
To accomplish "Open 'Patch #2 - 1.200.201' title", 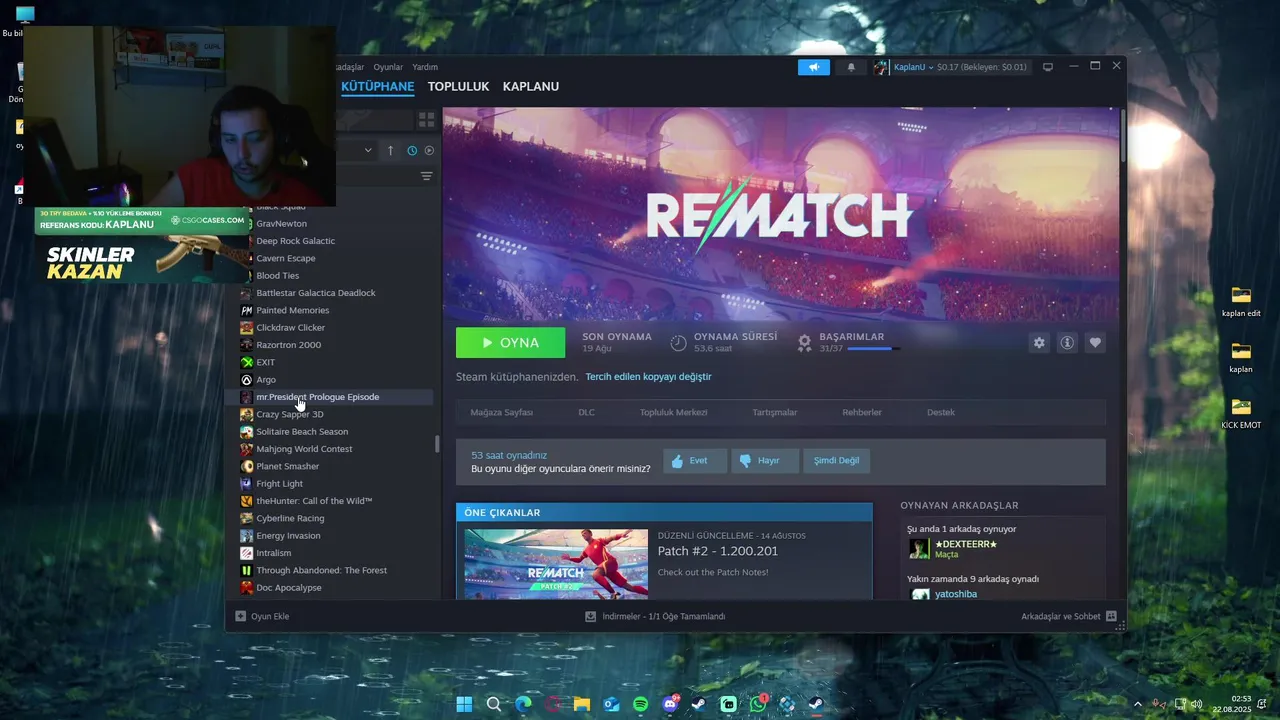I will tap(717, 551).
